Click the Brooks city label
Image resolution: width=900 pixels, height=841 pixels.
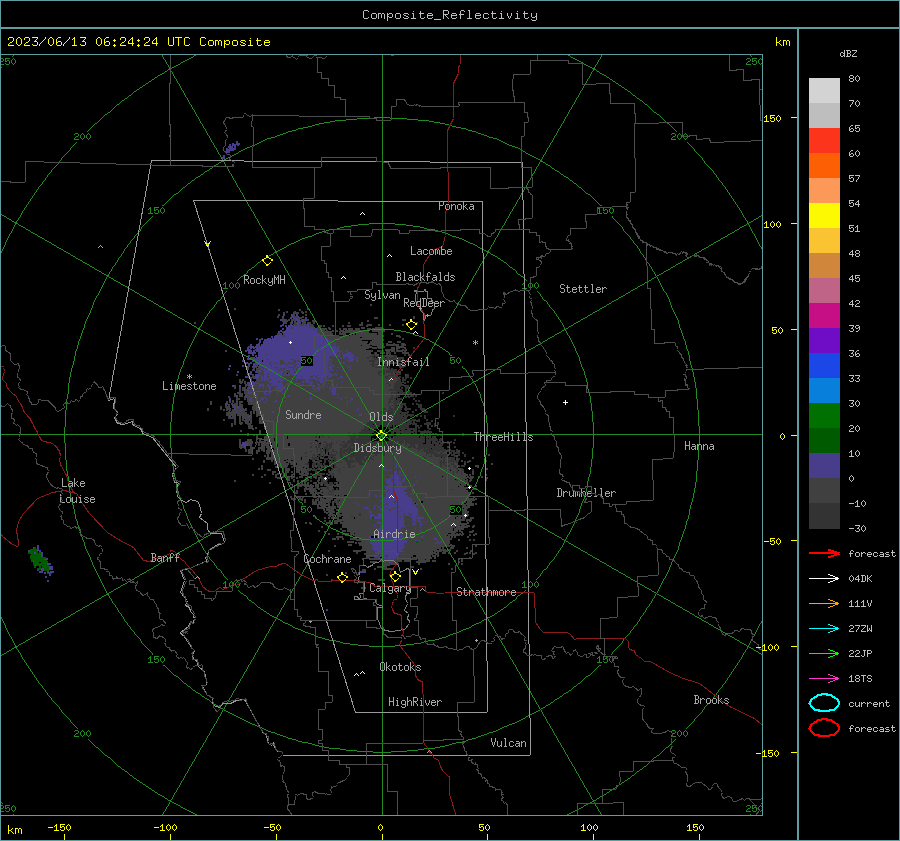pyautogui.click(x=711, y=700)
